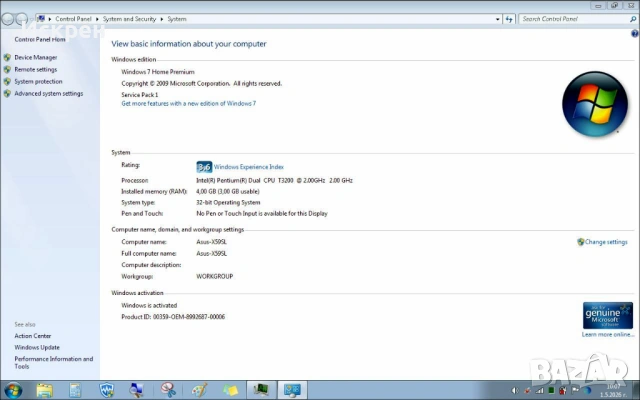Select the 4,00 GB installed memory value
Screen dimensions: 640x400
coord(228,191)
